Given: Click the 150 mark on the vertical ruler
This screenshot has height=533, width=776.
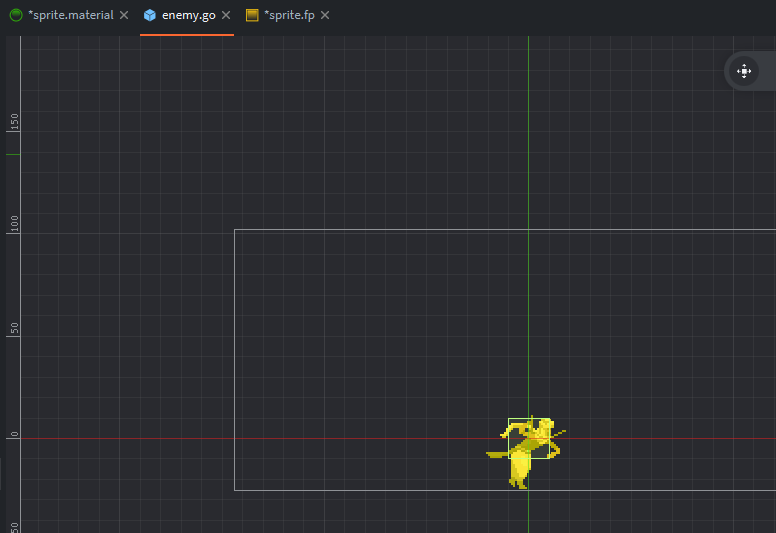Looking at the screenshot, I should [x=14, y=121].
